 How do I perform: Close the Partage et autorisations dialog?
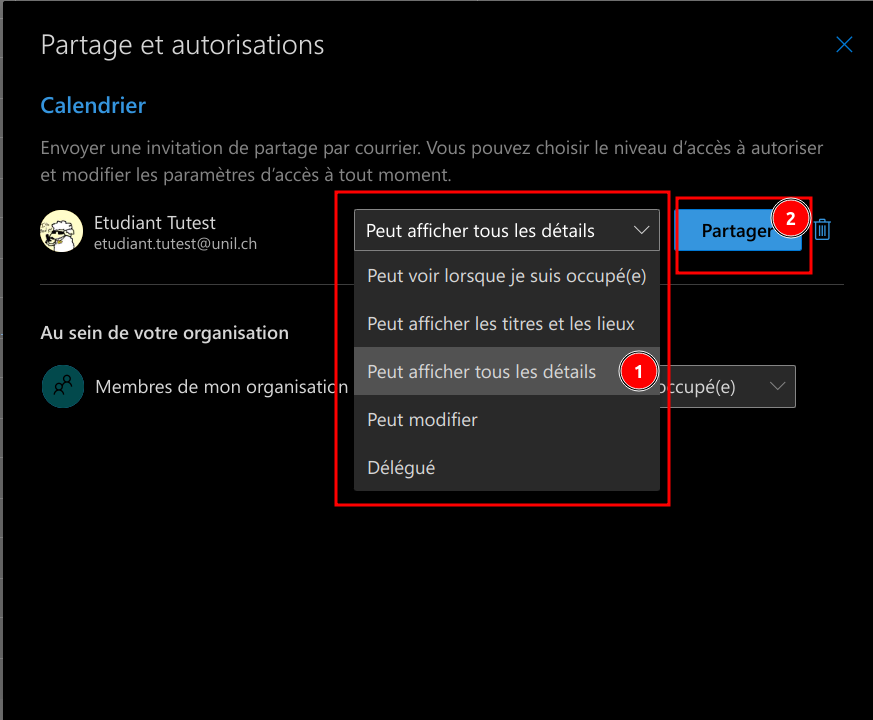(844, 45)
